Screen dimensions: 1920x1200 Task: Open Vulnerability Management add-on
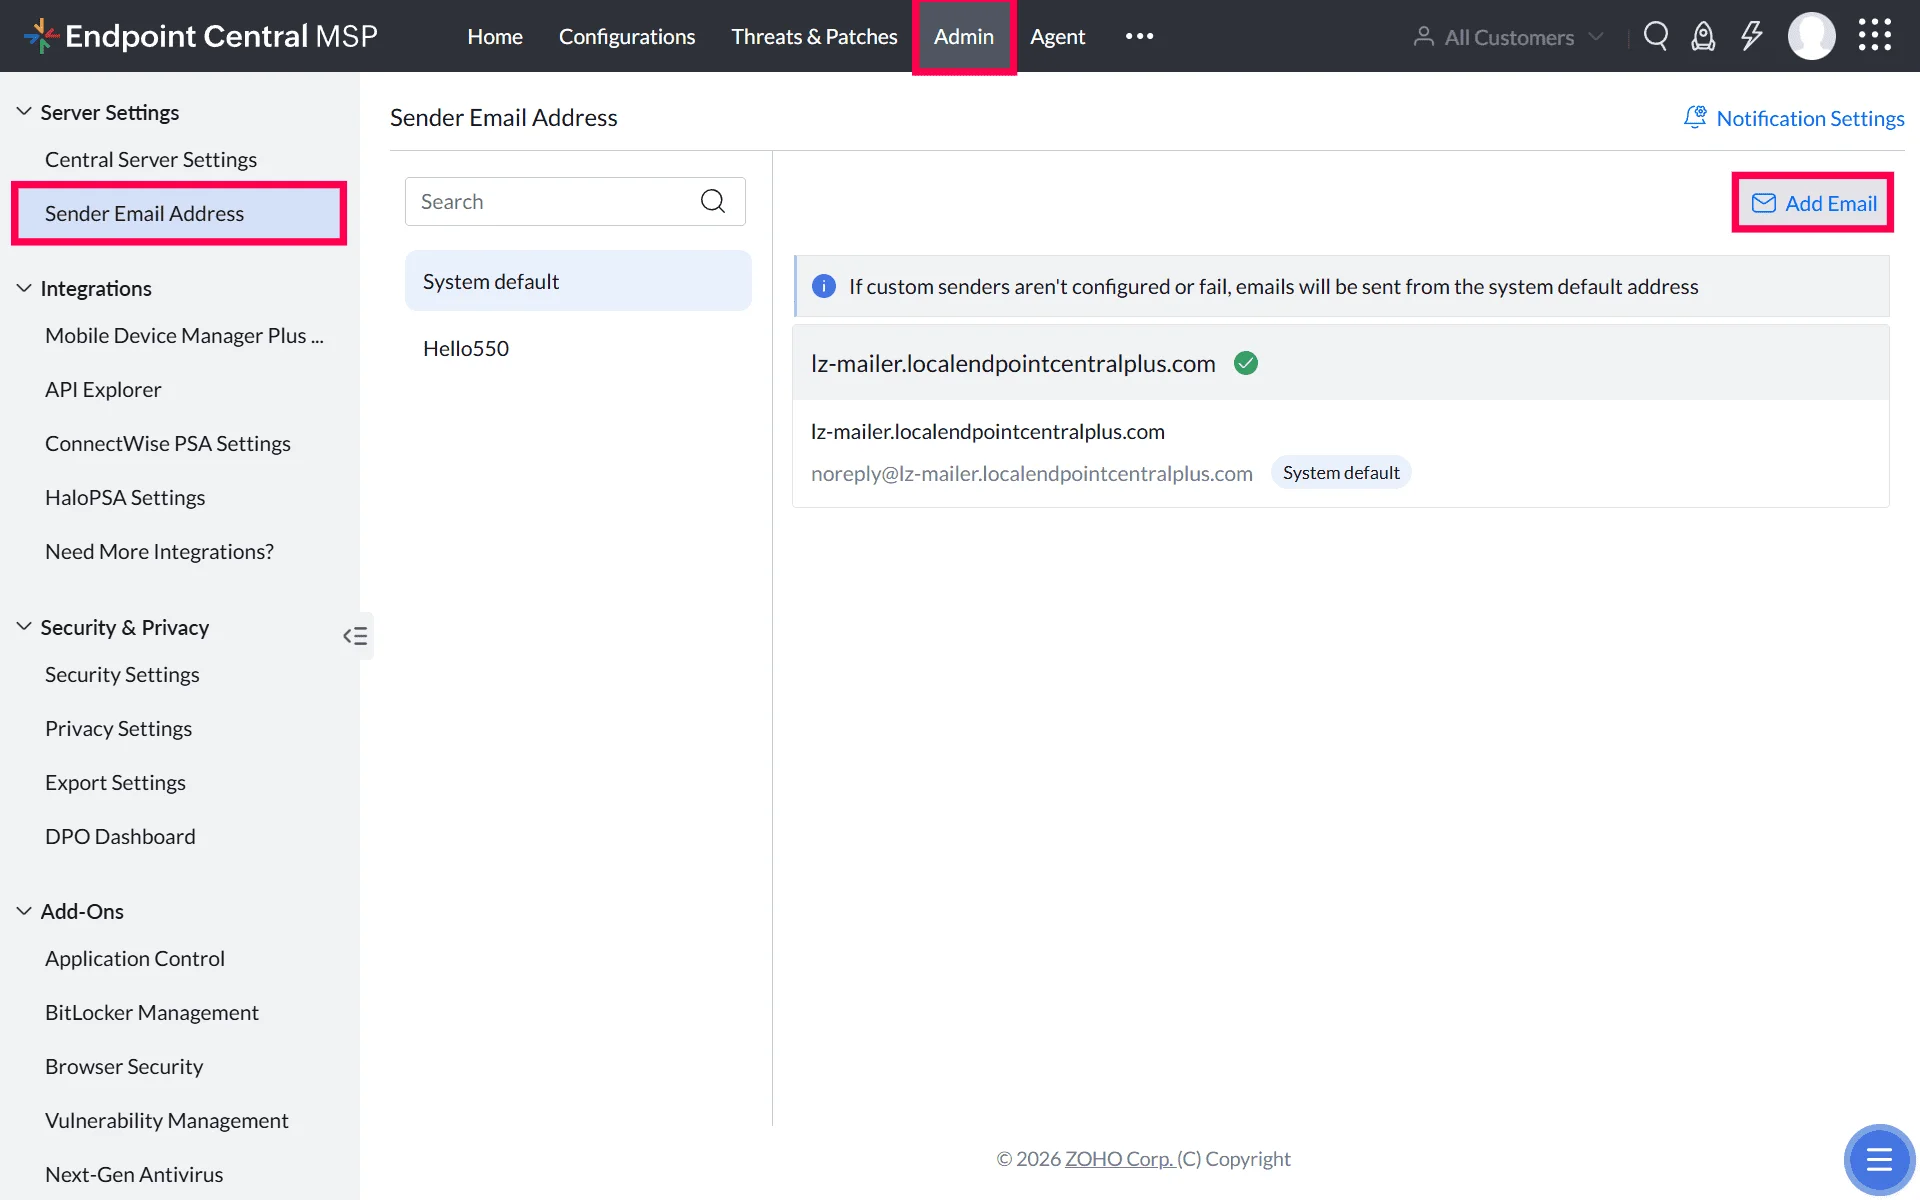[x=167, y=1120]
